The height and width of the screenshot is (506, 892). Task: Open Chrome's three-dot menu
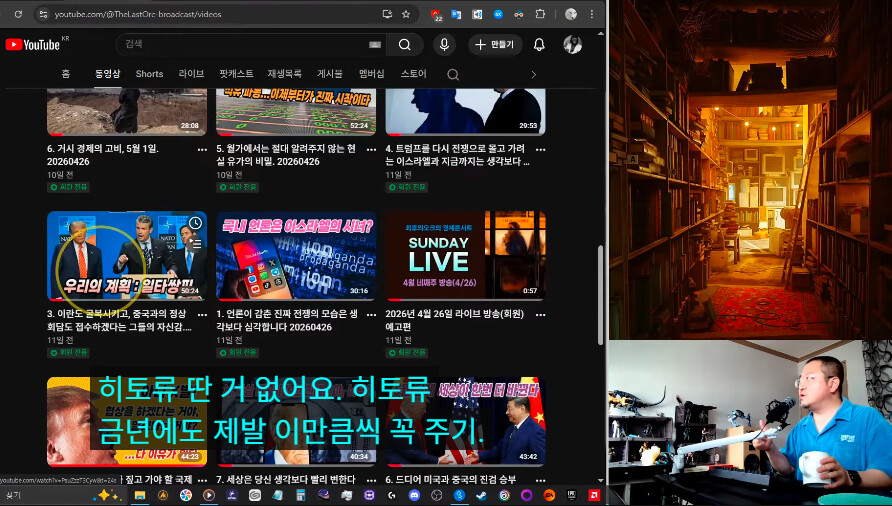pyautogui.click(x=592, y=14)
